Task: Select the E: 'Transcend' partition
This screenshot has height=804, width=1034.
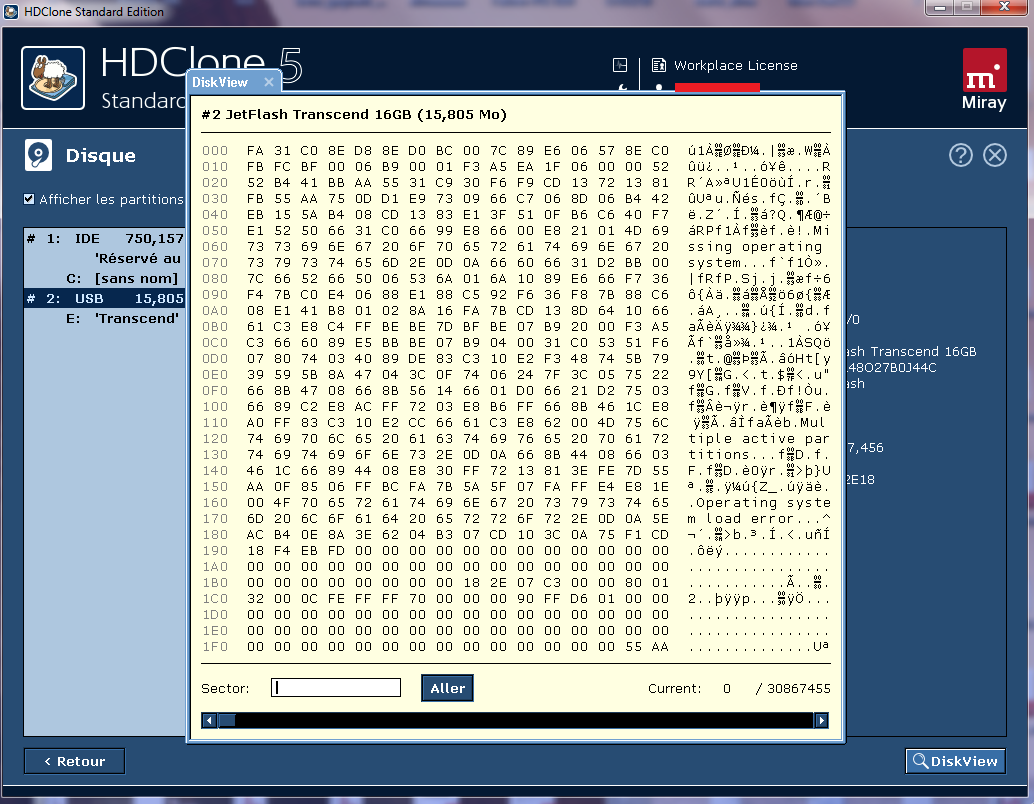Action: coord(105,318)
